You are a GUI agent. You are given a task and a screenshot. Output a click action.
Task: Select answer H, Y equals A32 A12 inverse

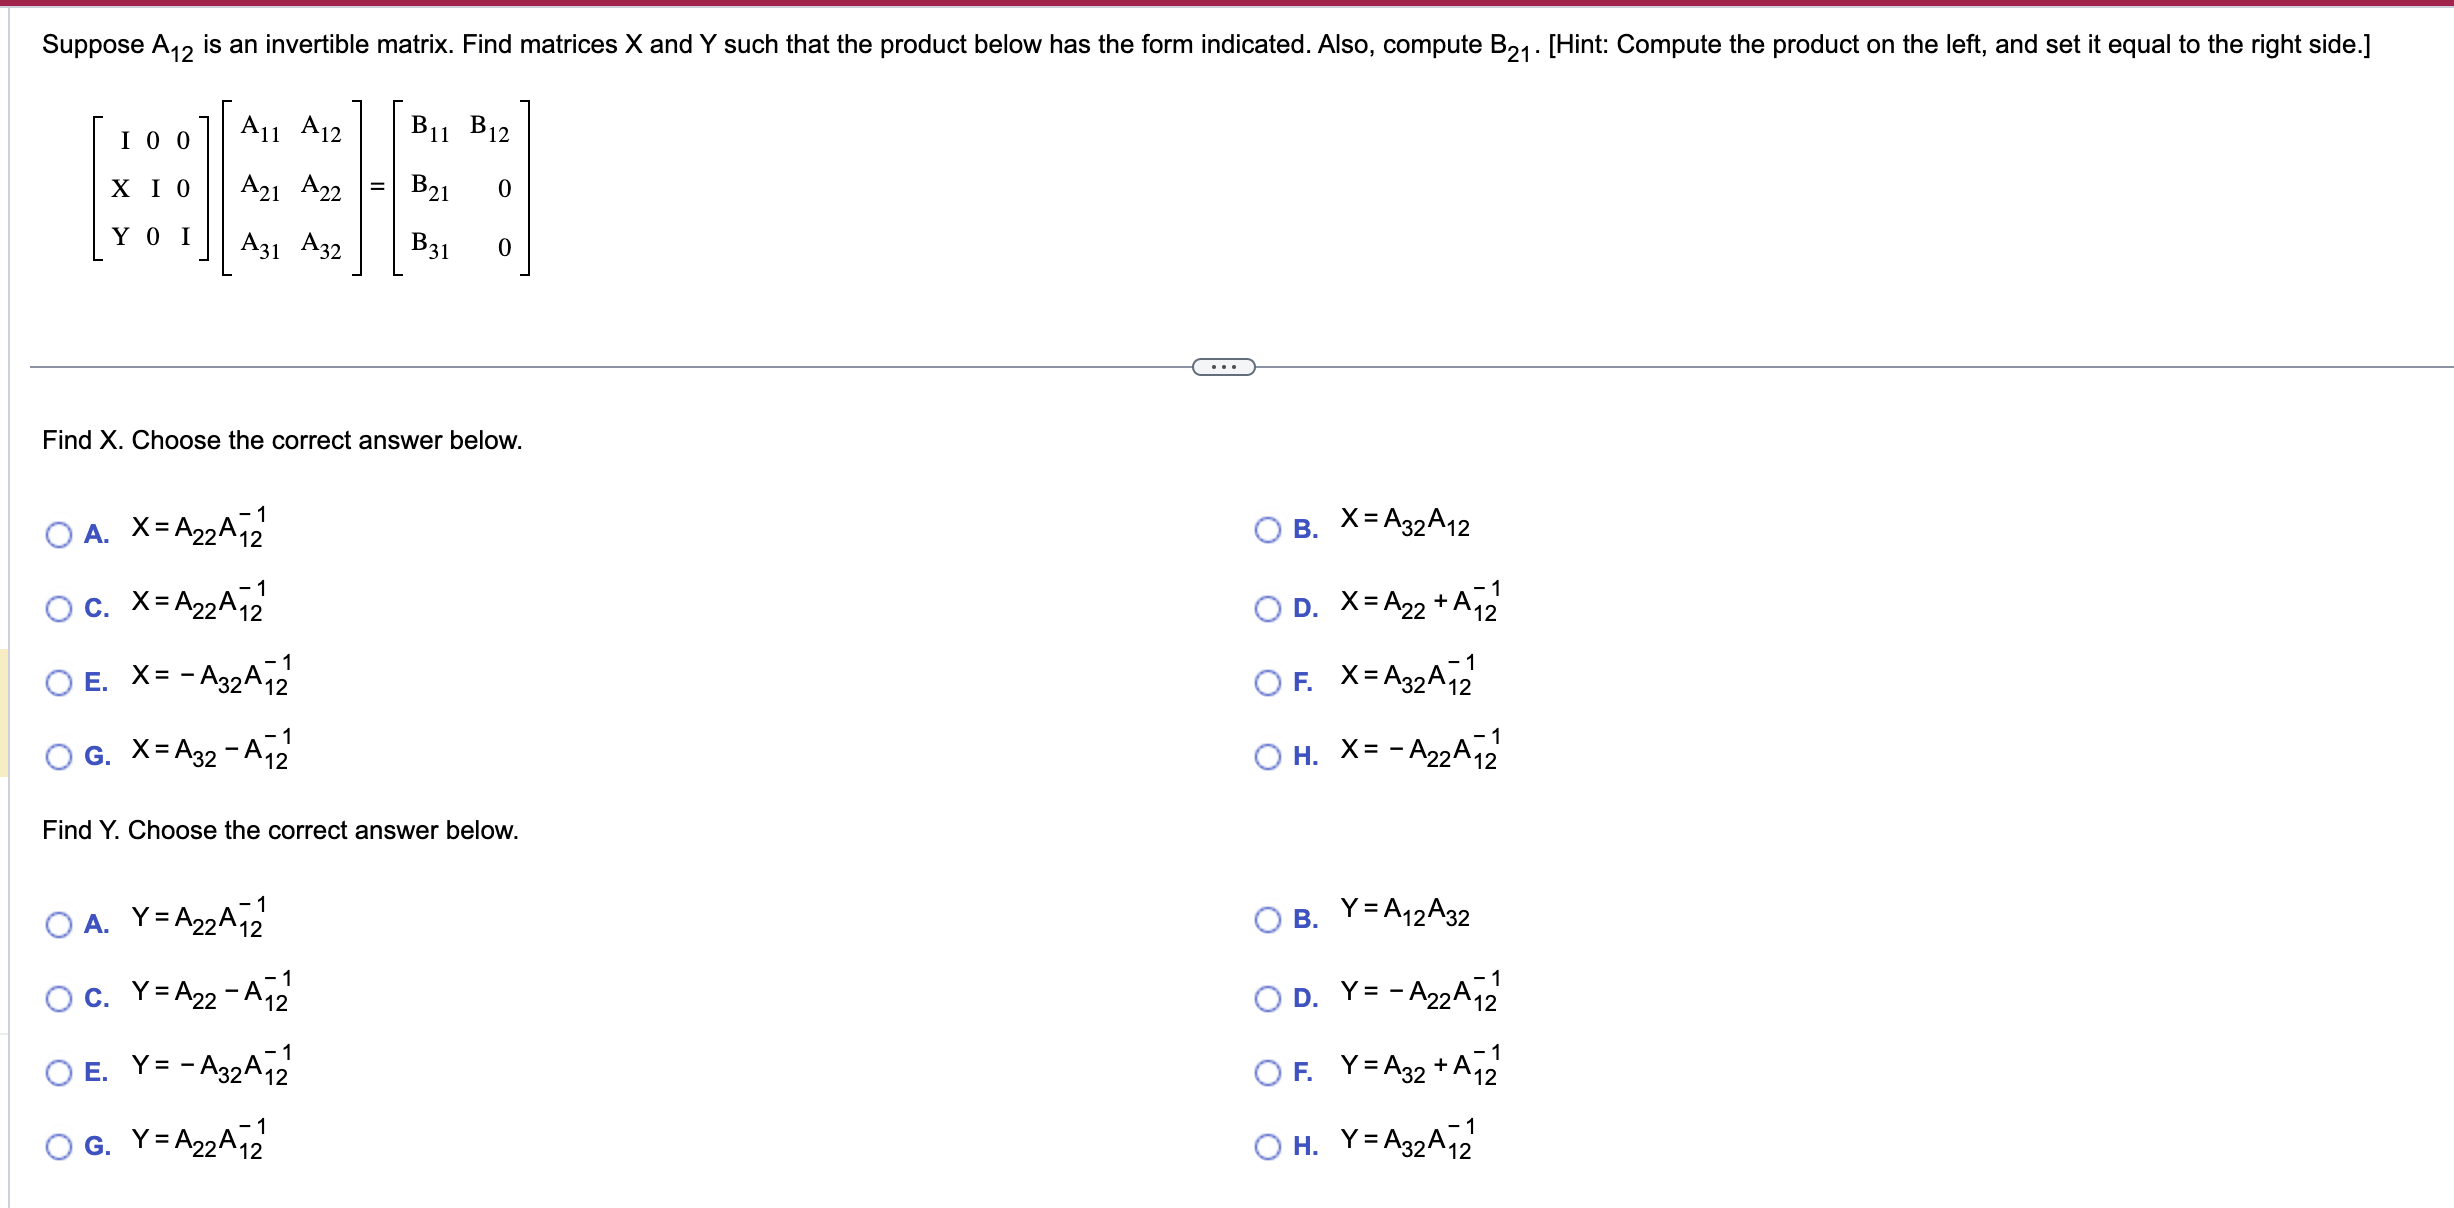point(1266,1146)
